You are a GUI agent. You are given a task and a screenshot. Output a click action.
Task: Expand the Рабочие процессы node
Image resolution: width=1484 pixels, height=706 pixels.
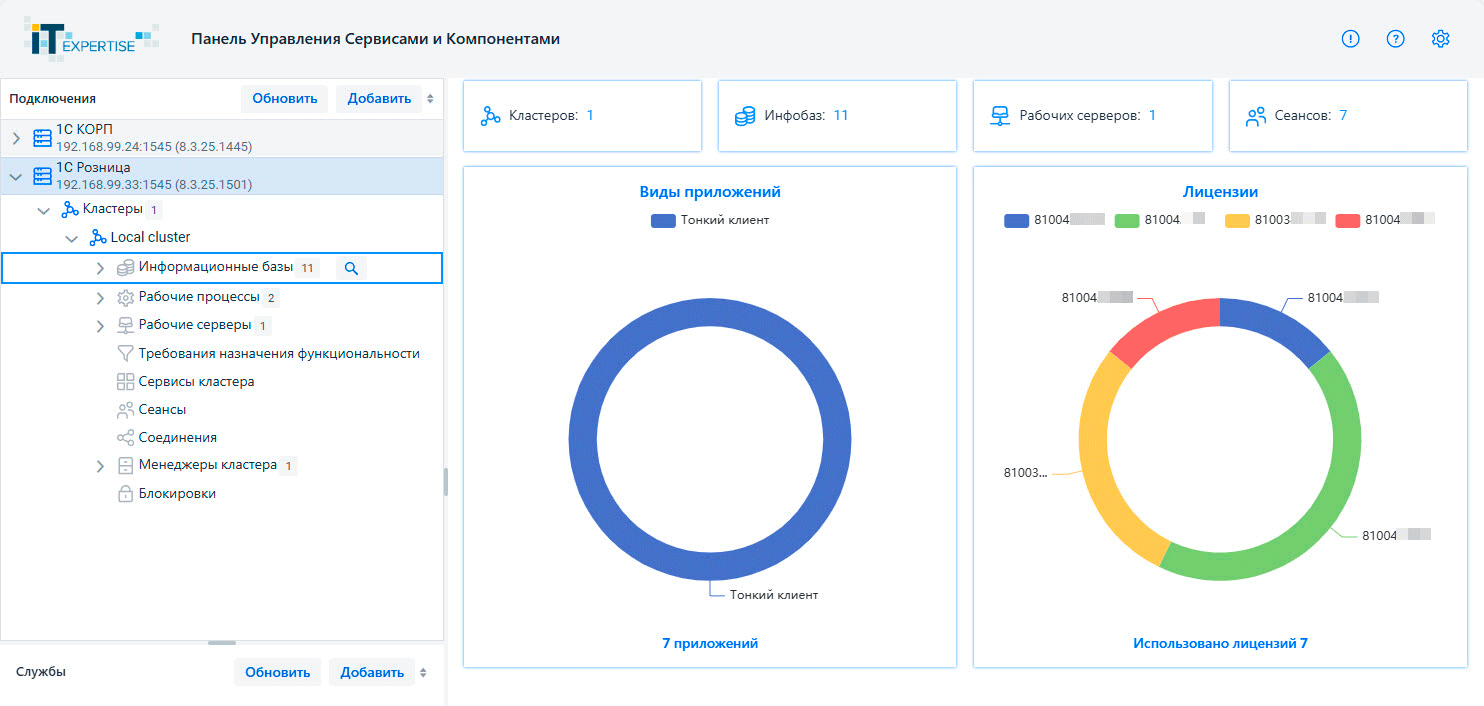[99, 298]
